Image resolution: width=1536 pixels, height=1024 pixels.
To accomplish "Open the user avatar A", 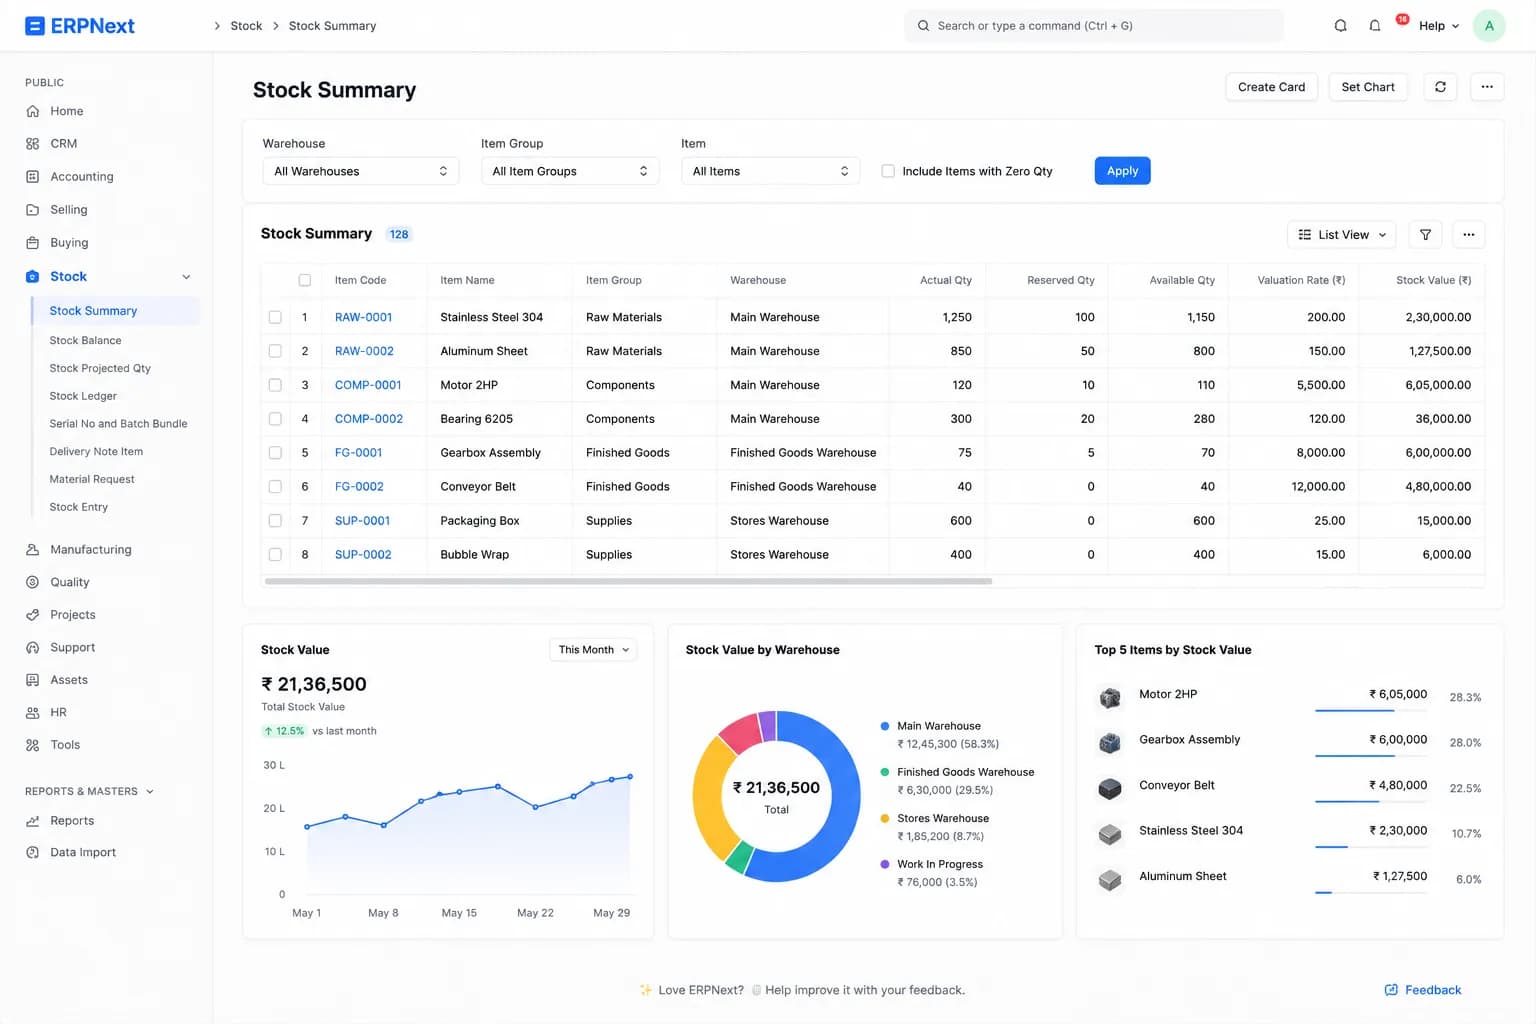I will coord(1489,26).
